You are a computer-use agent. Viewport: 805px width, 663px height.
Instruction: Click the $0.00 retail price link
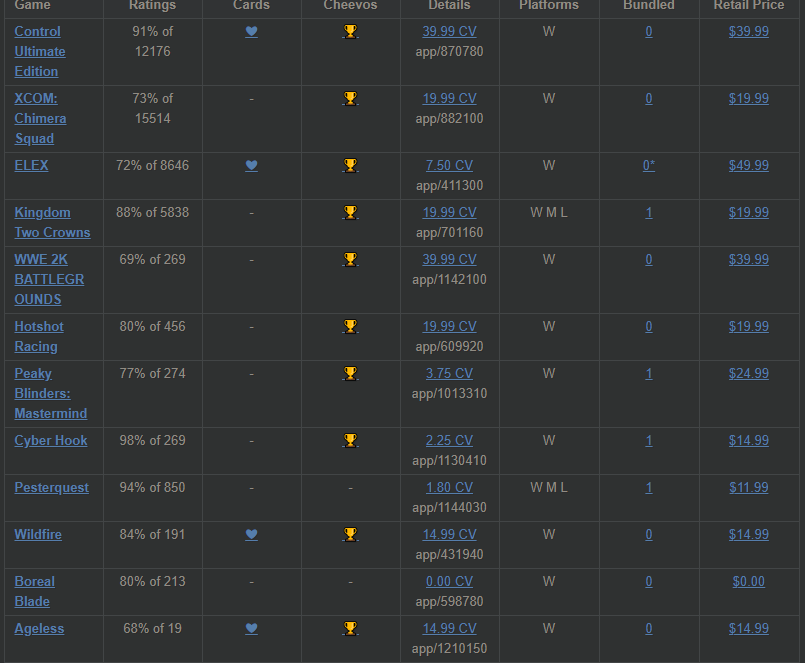pyautogui.click(x=749, y=581)
